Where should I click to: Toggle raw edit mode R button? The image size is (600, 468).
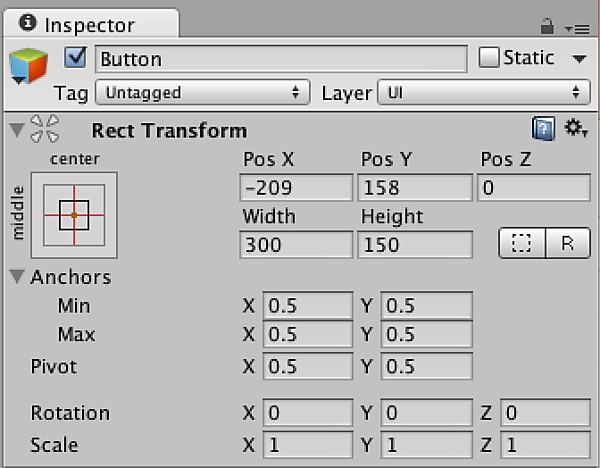[568, 243]
